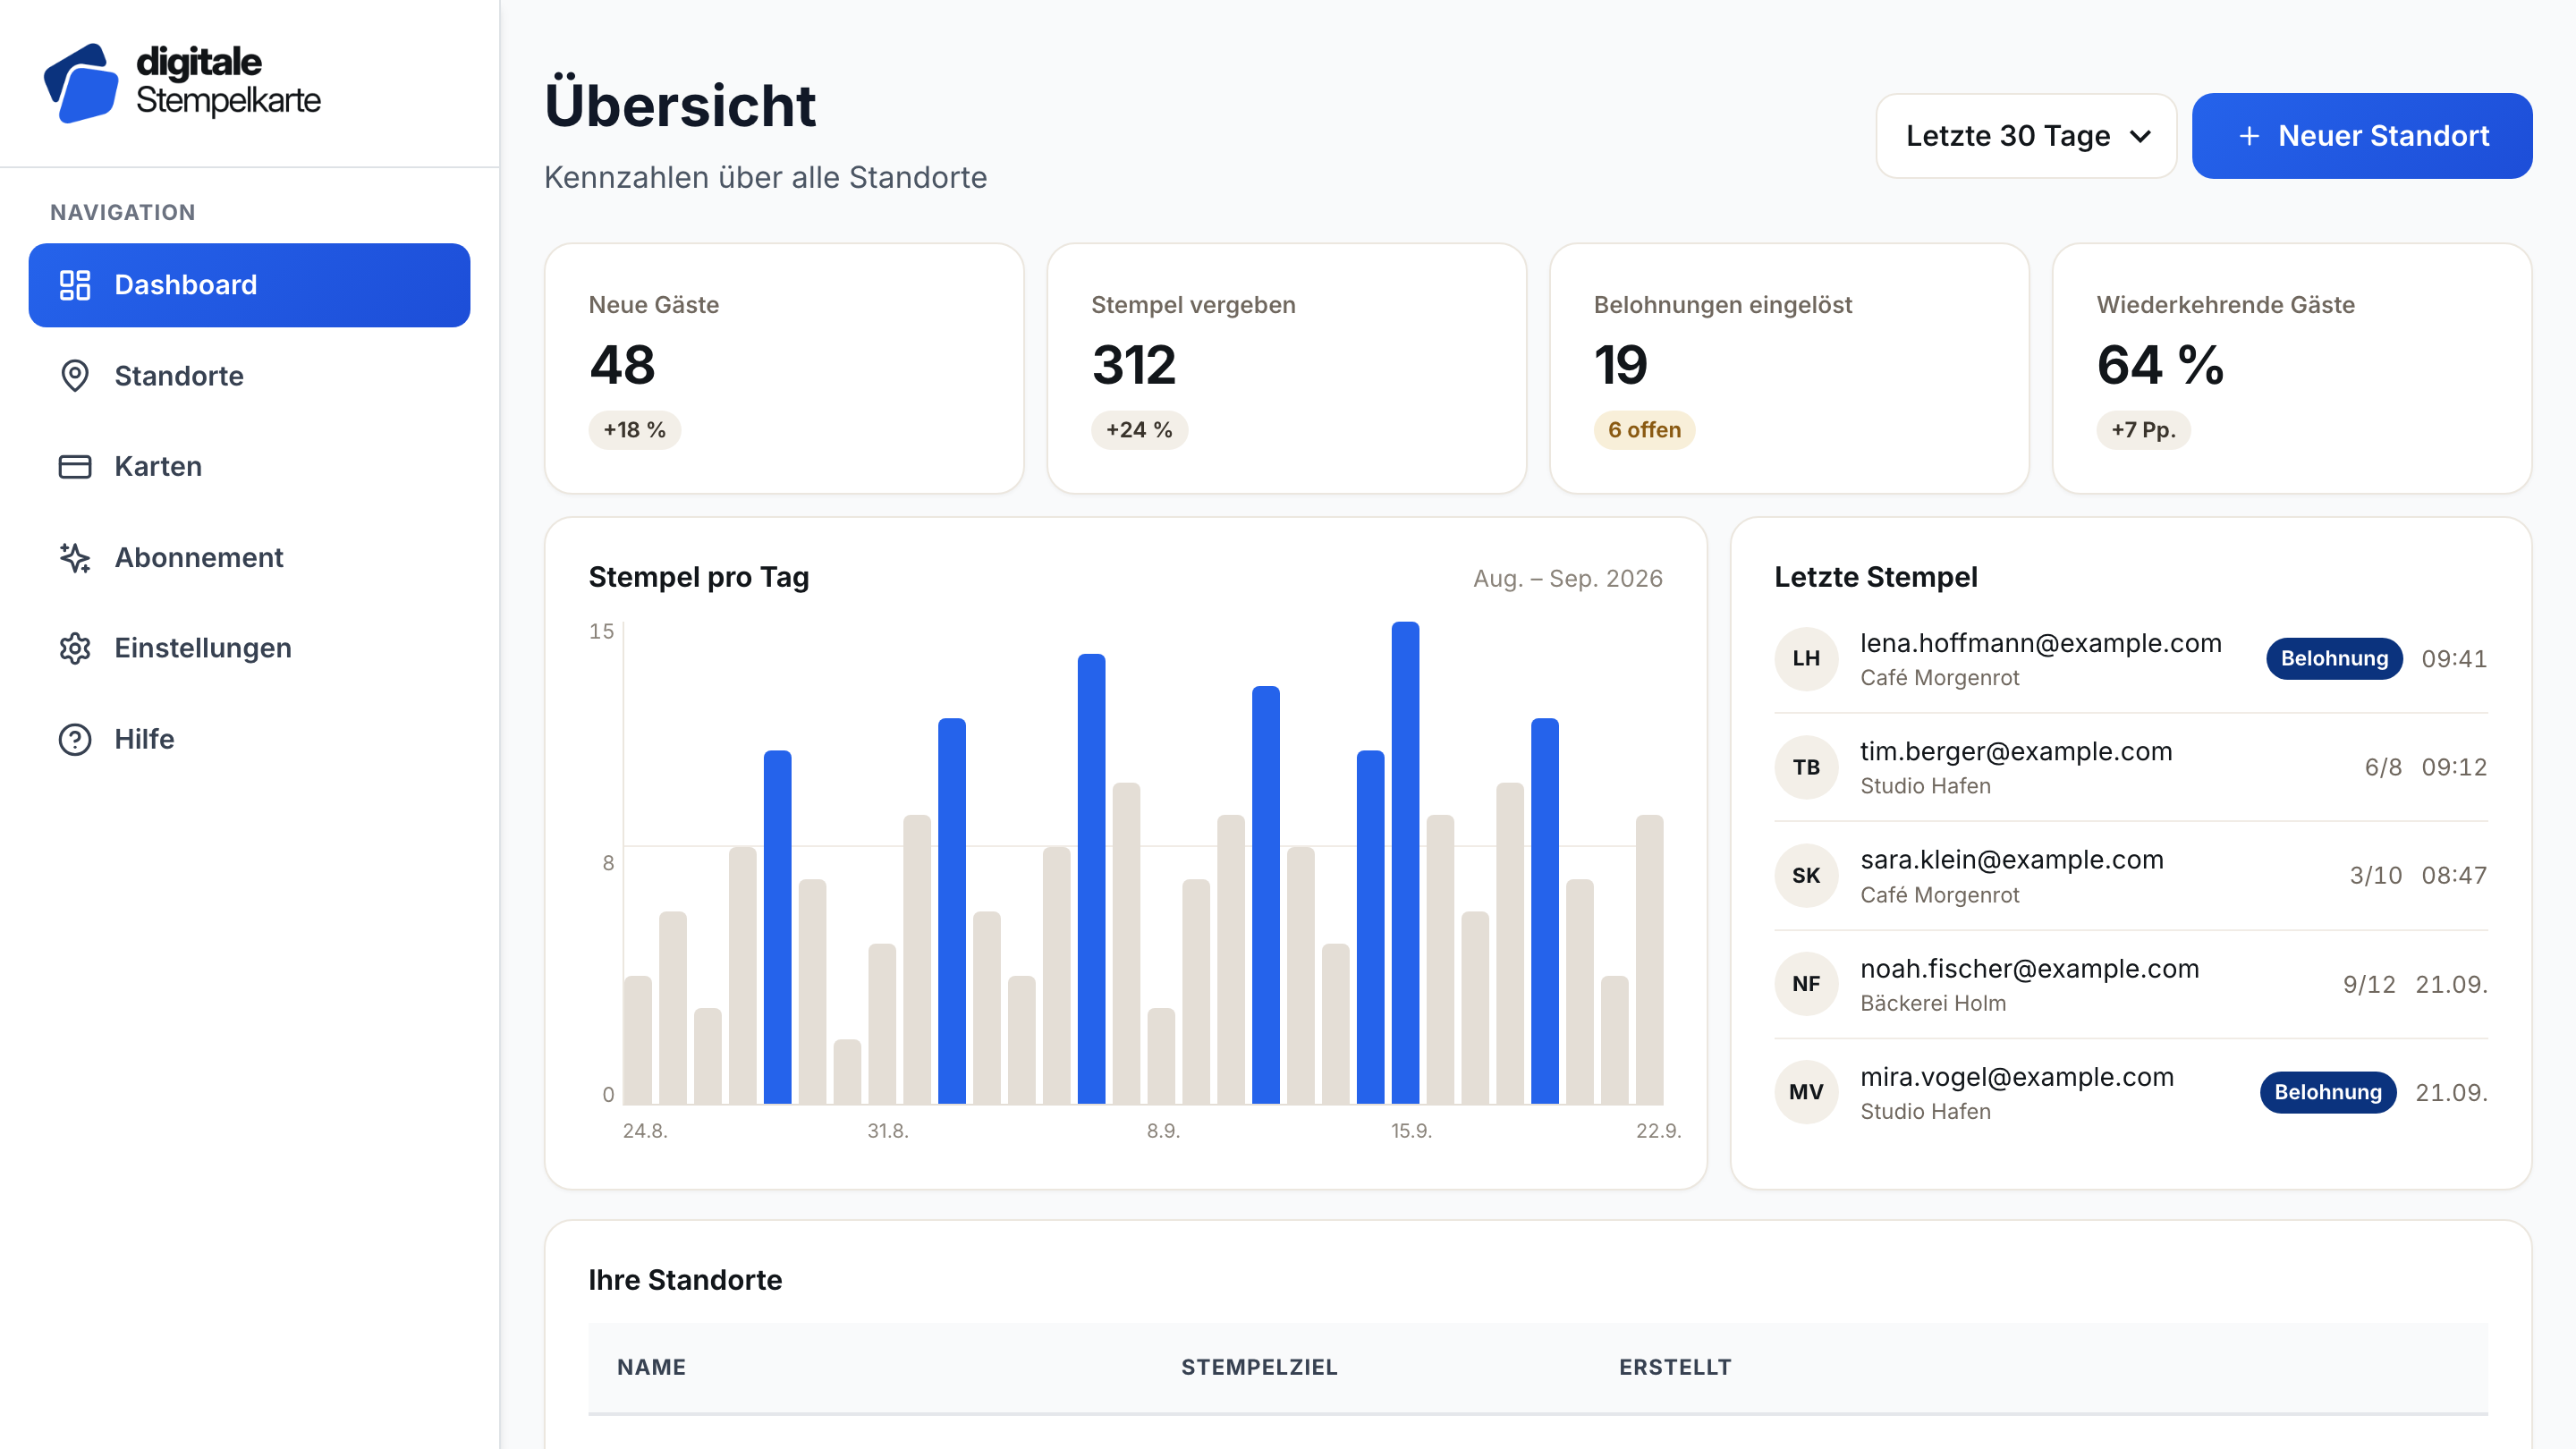2576x1449 pixels.
Task: Click the Ihre Standorte heading
Action: 685,1281
